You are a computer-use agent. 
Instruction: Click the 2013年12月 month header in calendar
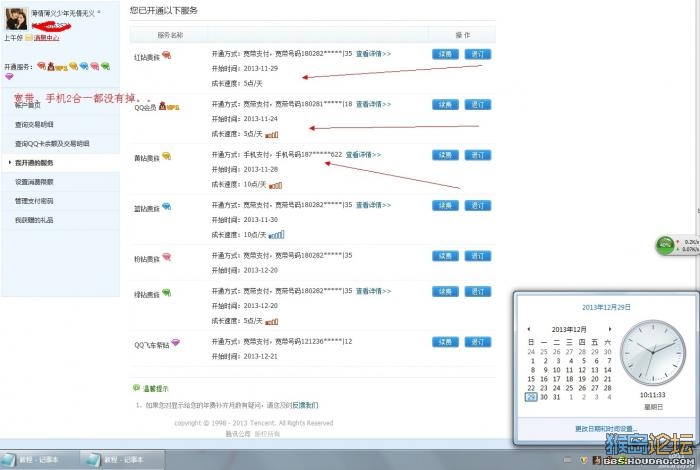(x=569, y=329)
